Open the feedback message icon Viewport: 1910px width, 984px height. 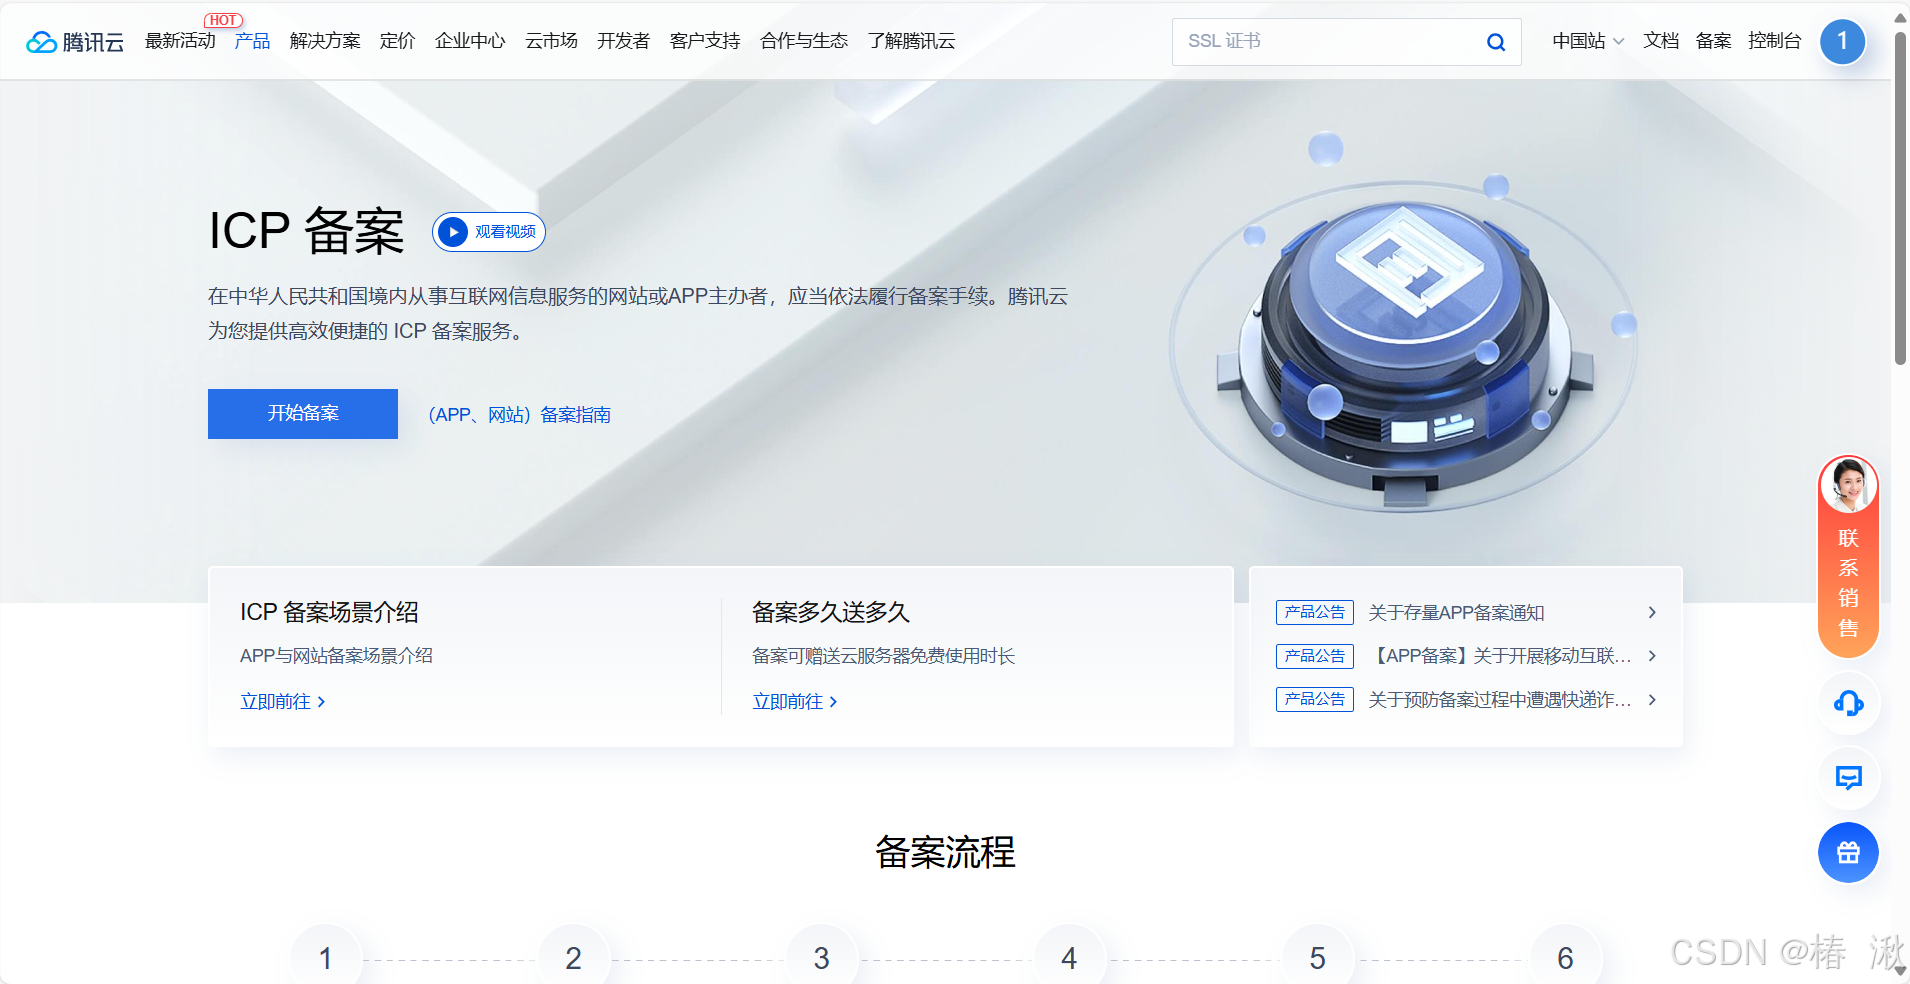[x=1848, y=778]
